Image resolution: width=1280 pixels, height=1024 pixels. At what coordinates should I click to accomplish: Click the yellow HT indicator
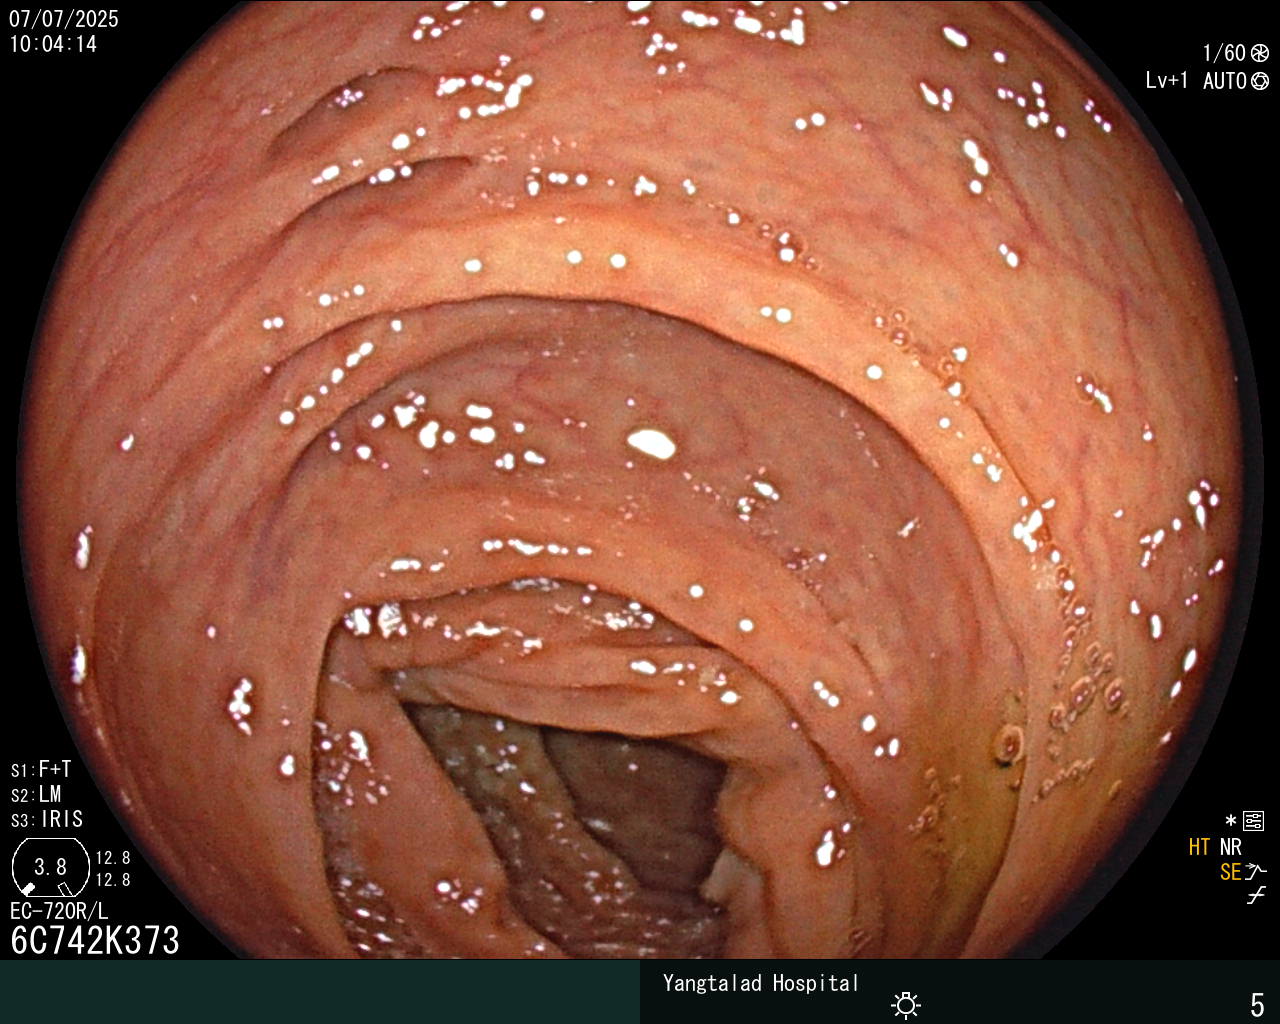pos(1200,847)
